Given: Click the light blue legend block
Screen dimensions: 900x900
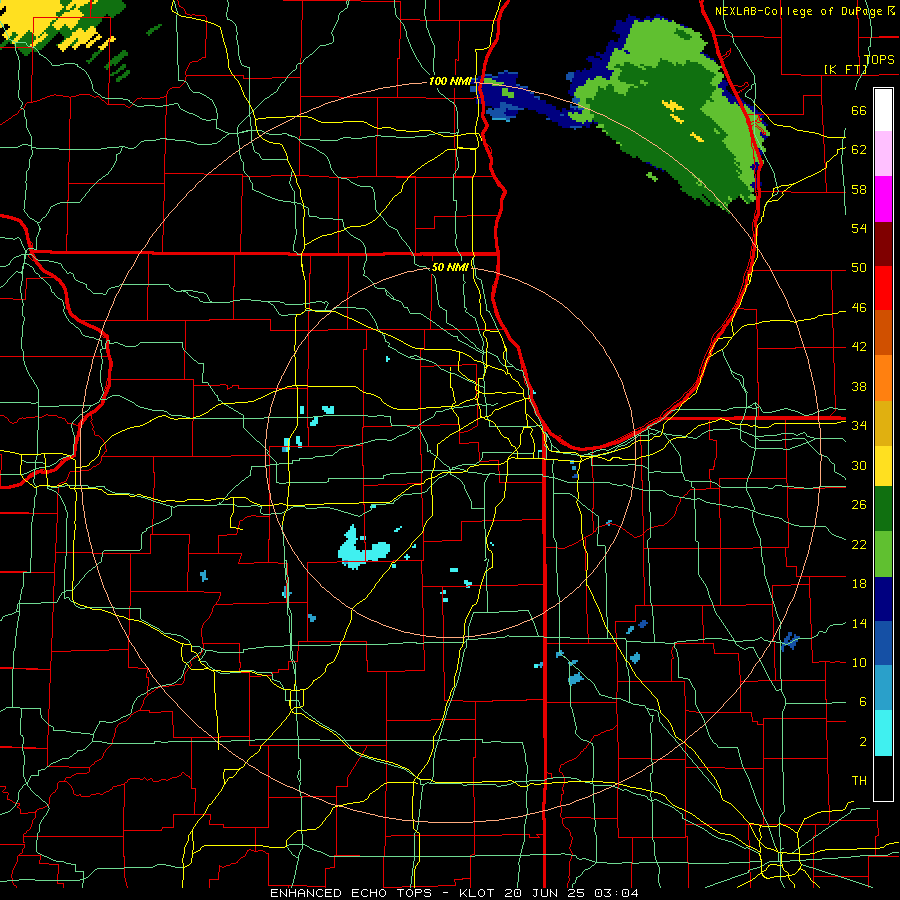Looking at the screenshot, I should click(883, 688).
